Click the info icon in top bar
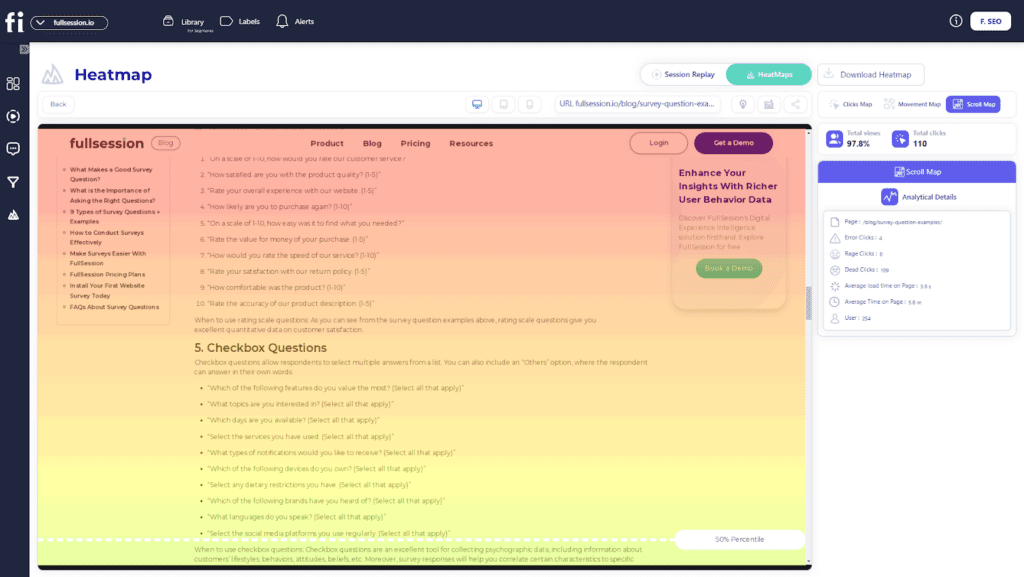The width and height of the screenshot is (1024, 577). [955, 21]
